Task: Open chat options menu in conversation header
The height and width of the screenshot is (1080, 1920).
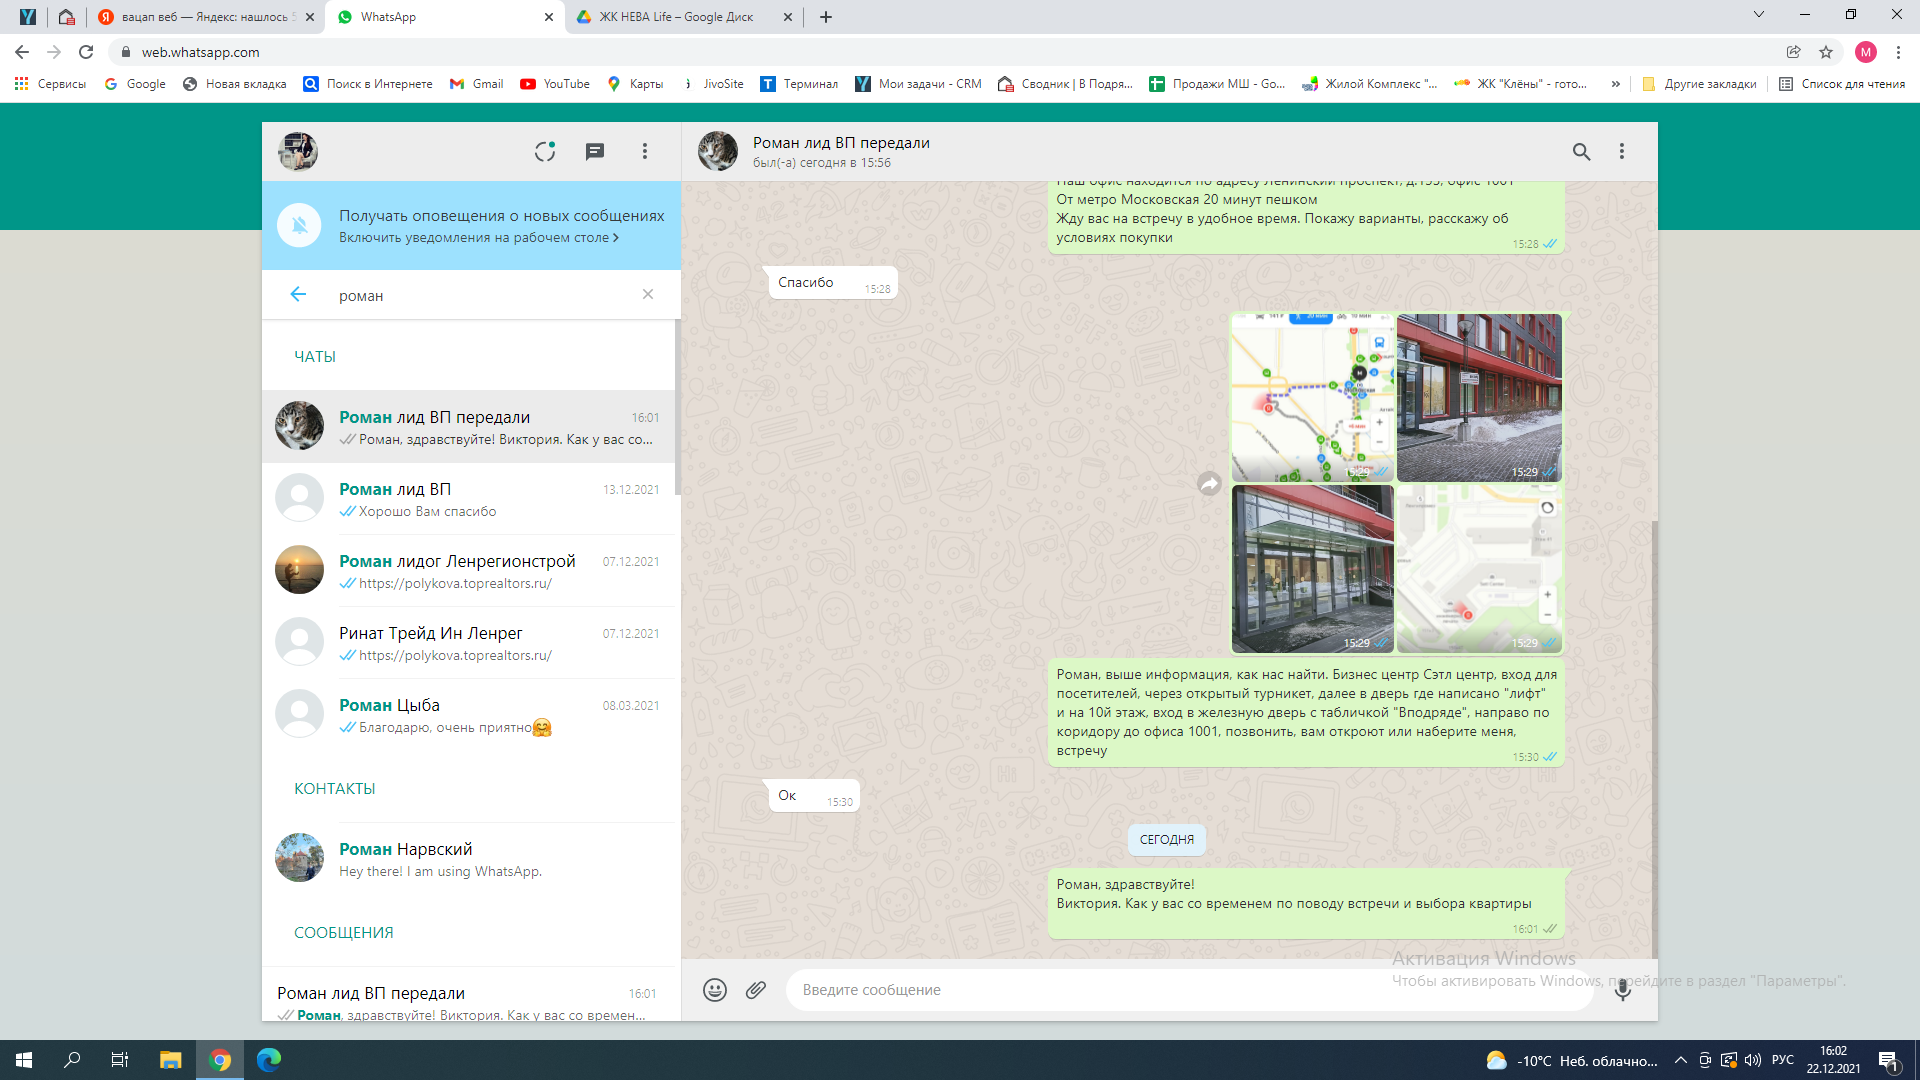Action: tap(1622, 151)
